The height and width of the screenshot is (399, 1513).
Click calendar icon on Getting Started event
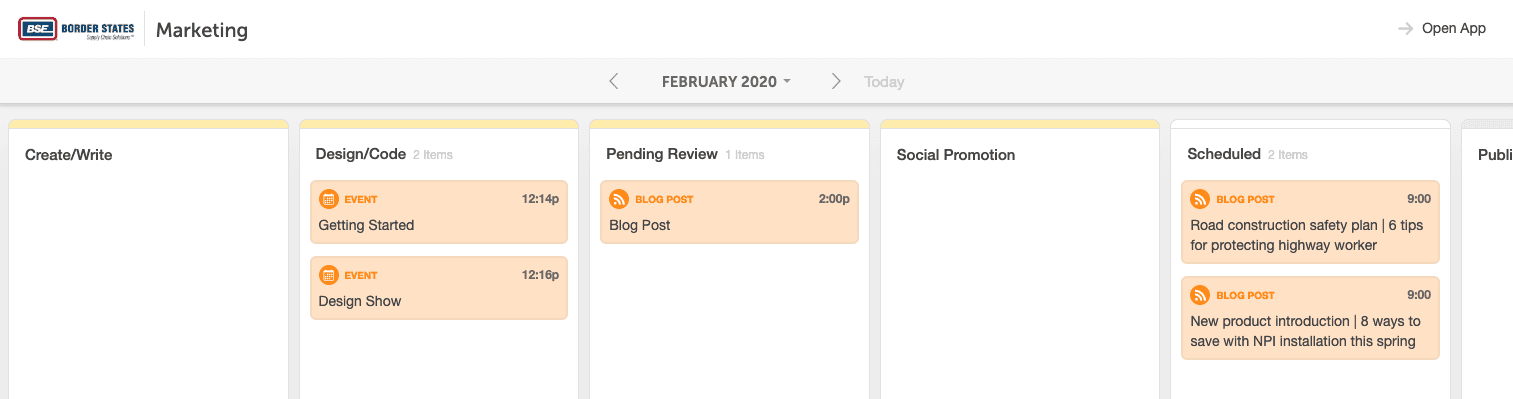328,199
